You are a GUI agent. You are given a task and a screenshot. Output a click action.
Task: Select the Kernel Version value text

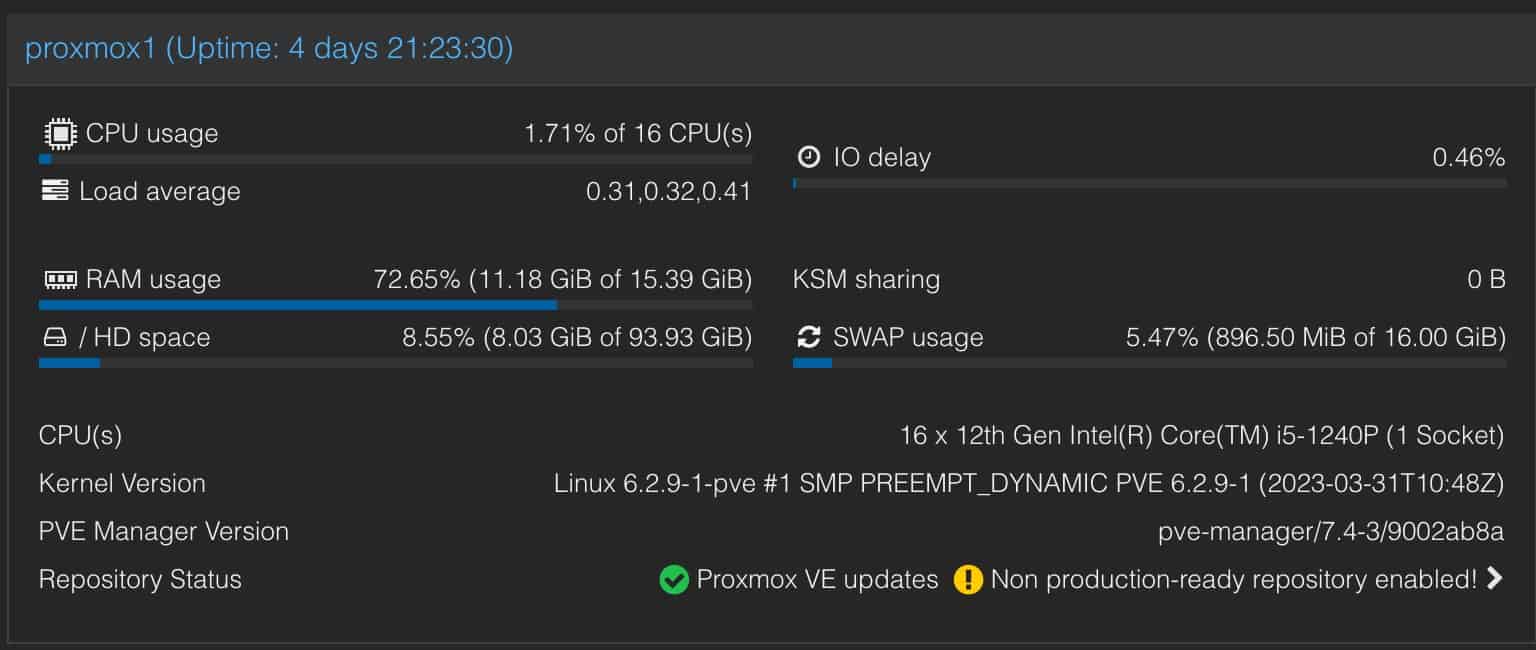(x=1029, y=483)
